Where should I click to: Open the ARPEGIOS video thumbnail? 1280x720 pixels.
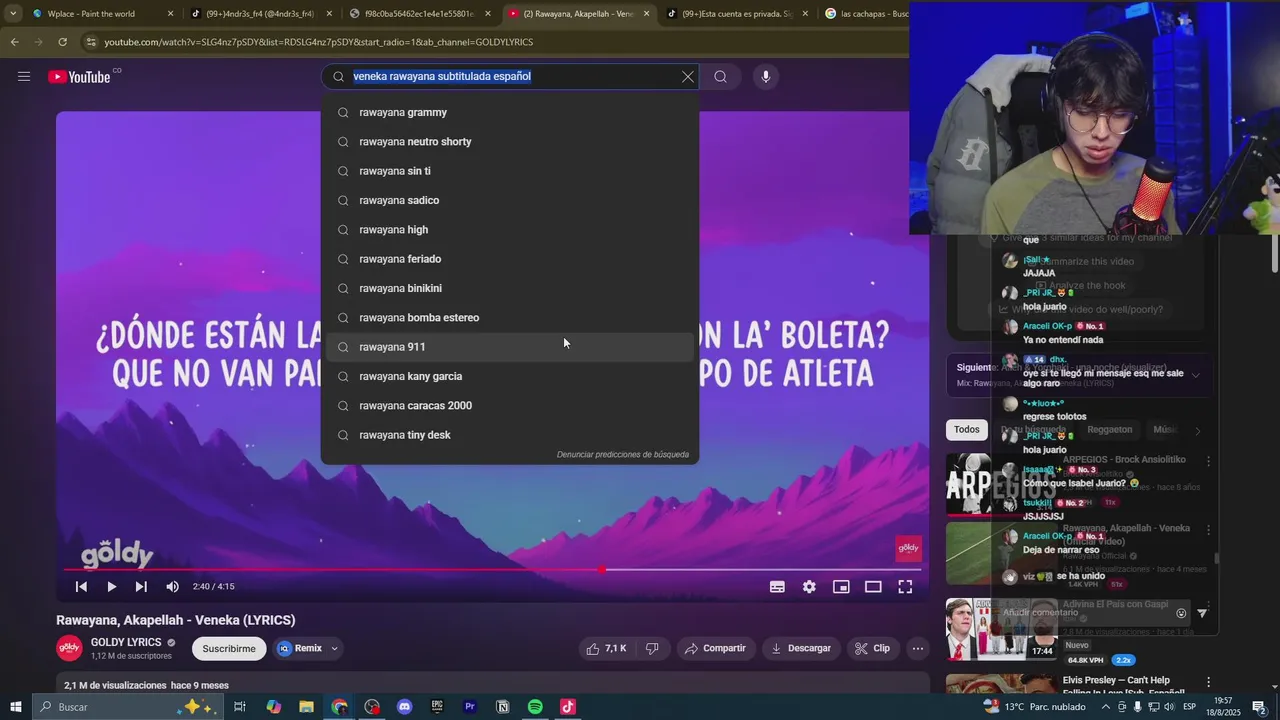tap(1000, 486)
